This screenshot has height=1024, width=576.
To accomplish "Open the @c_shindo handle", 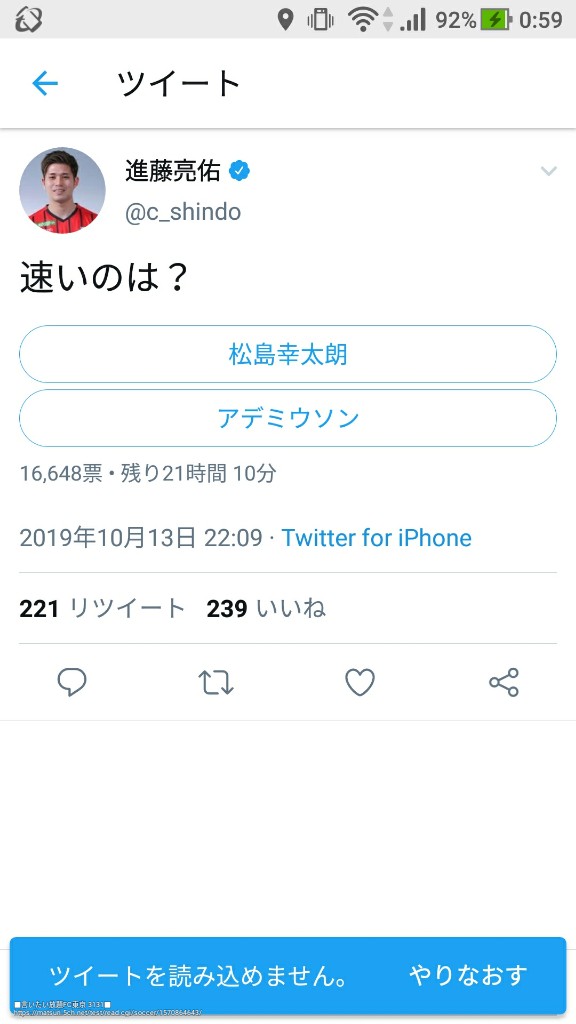I will click(183, 212).
